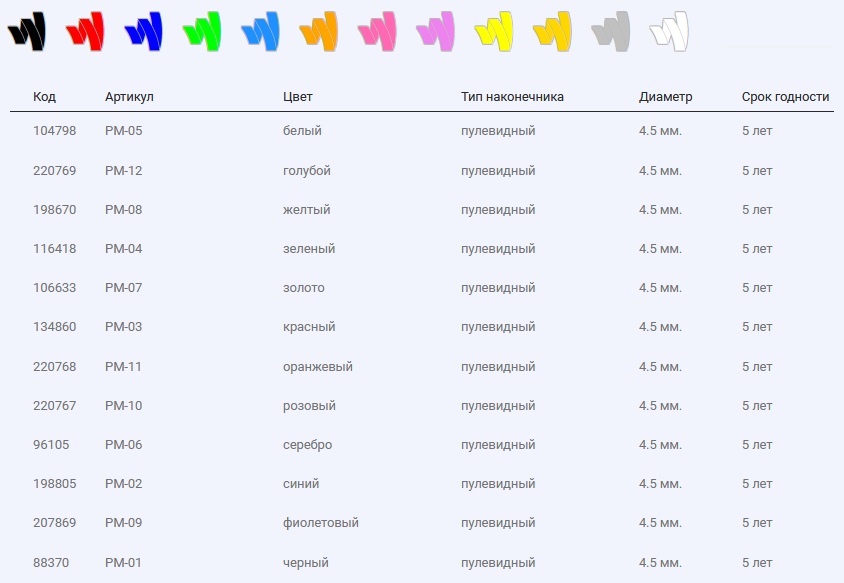Click the color name "черный"

click(306, 563)
